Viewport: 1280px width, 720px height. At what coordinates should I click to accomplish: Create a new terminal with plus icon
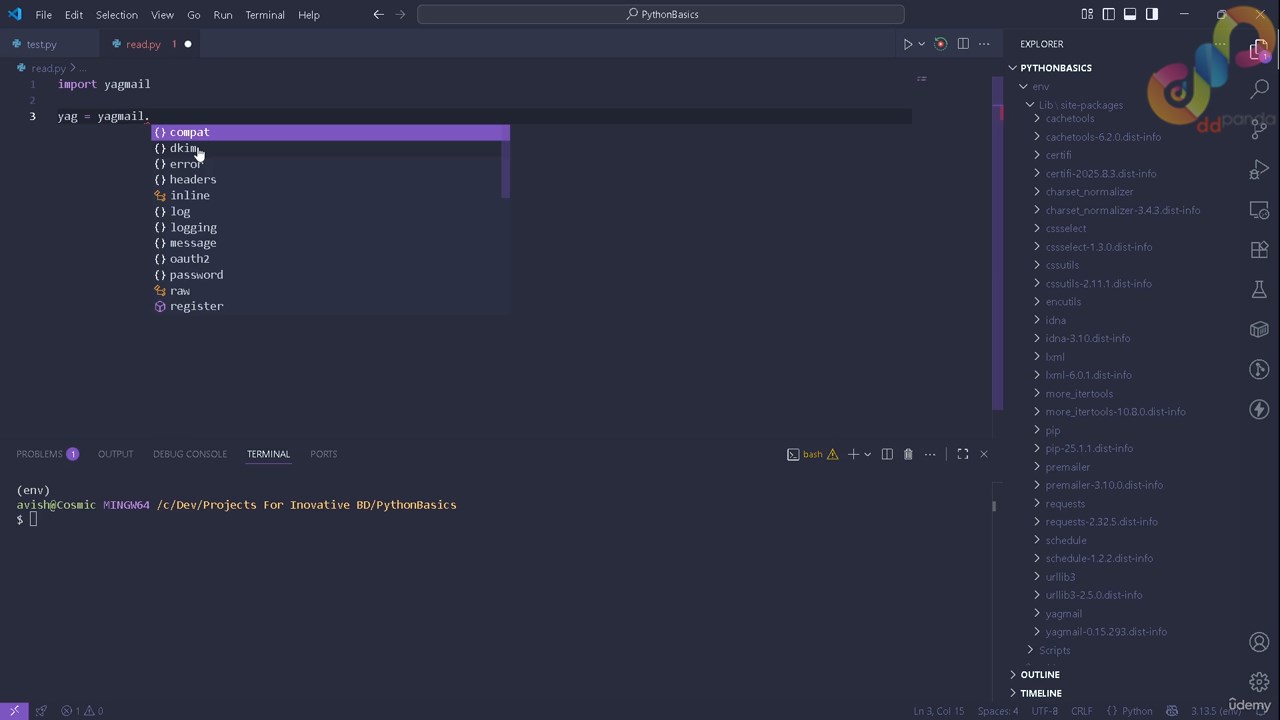point(853,454)
